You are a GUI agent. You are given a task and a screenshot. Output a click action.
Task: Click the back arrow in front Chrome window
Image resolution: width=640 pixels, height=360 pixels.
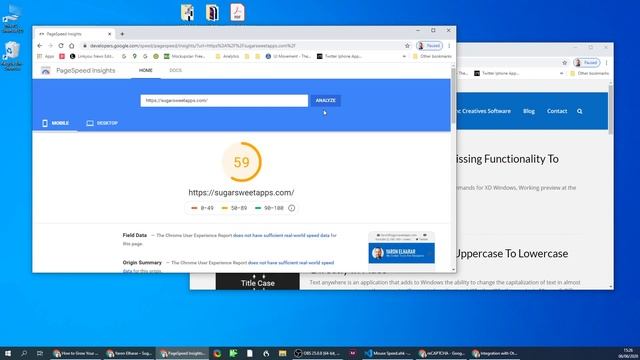pyautogui.click(x=40, y=46)
